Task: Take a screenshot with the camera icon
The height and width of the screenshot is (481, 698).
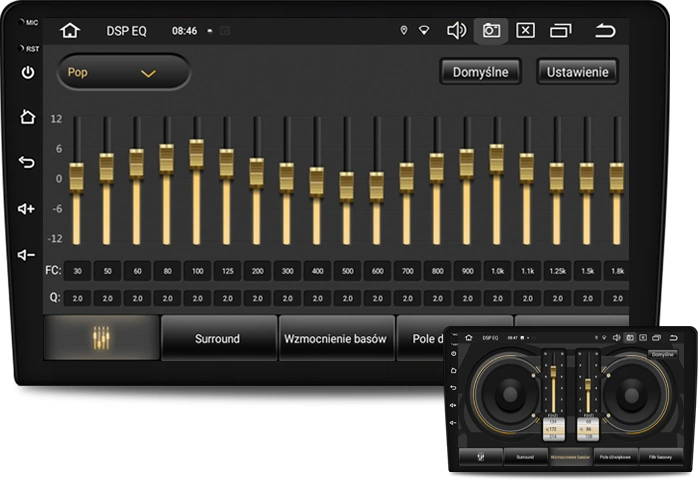Action: pos(490,30)
